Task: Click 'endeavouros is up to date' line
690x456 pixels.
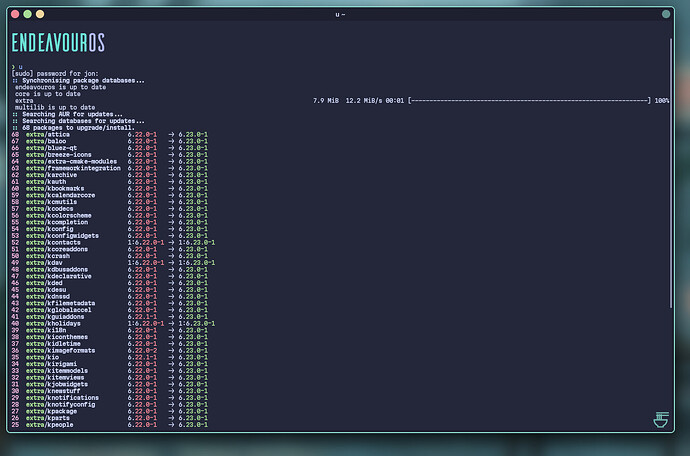Action: (x=60, y=87)
